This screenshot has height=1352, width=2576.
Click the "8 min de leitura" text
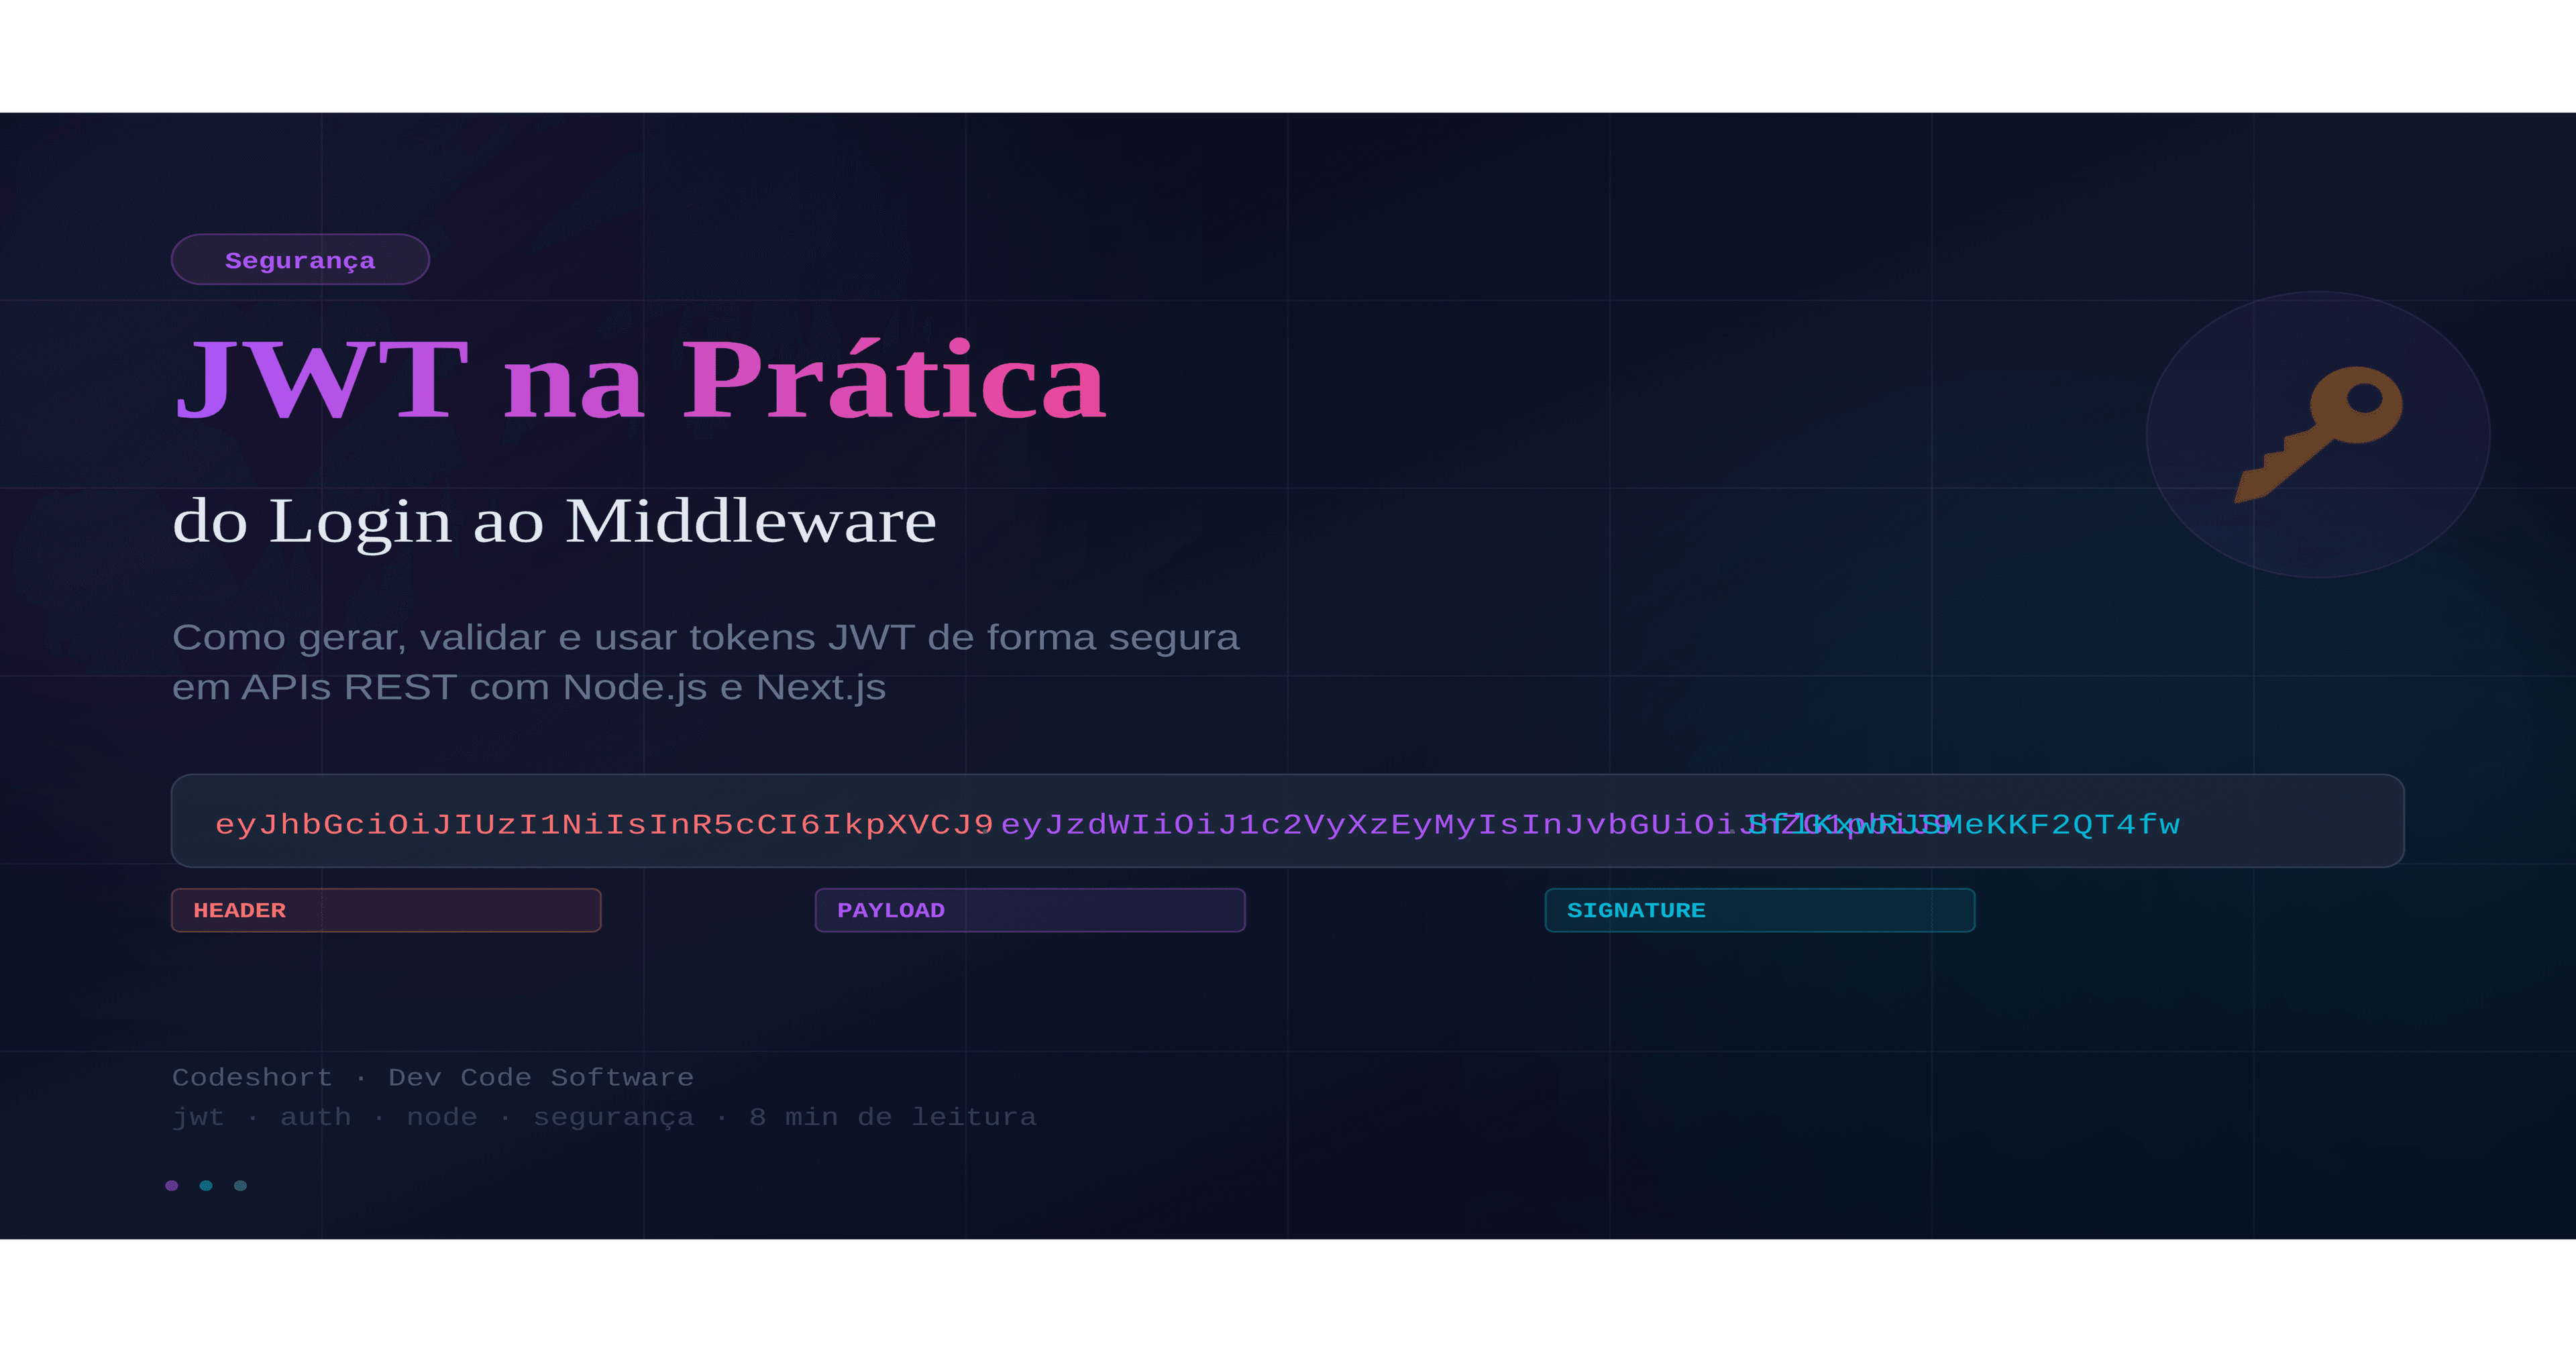pos(893,1116)
